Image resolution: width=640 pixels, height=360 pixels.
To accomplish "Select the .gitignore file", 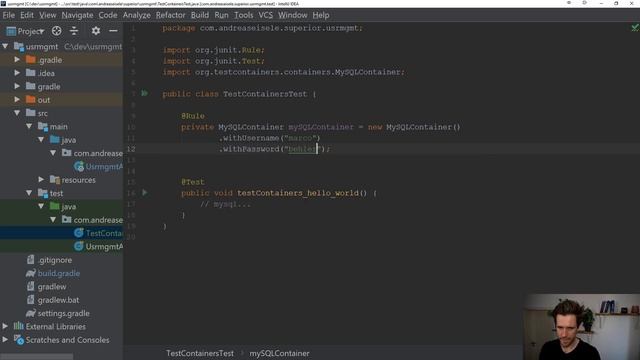I will [x=49, y=260].
